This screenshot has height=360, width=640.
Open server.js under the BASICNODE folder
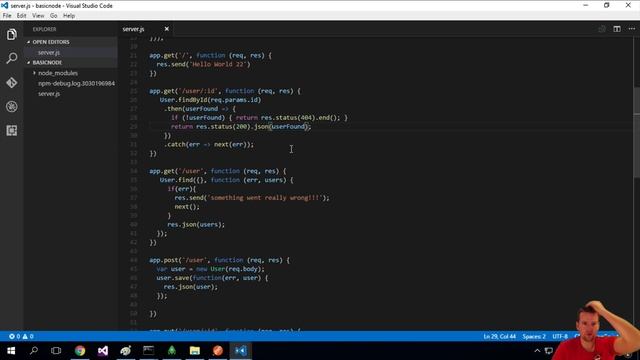[x=49, y=93]
